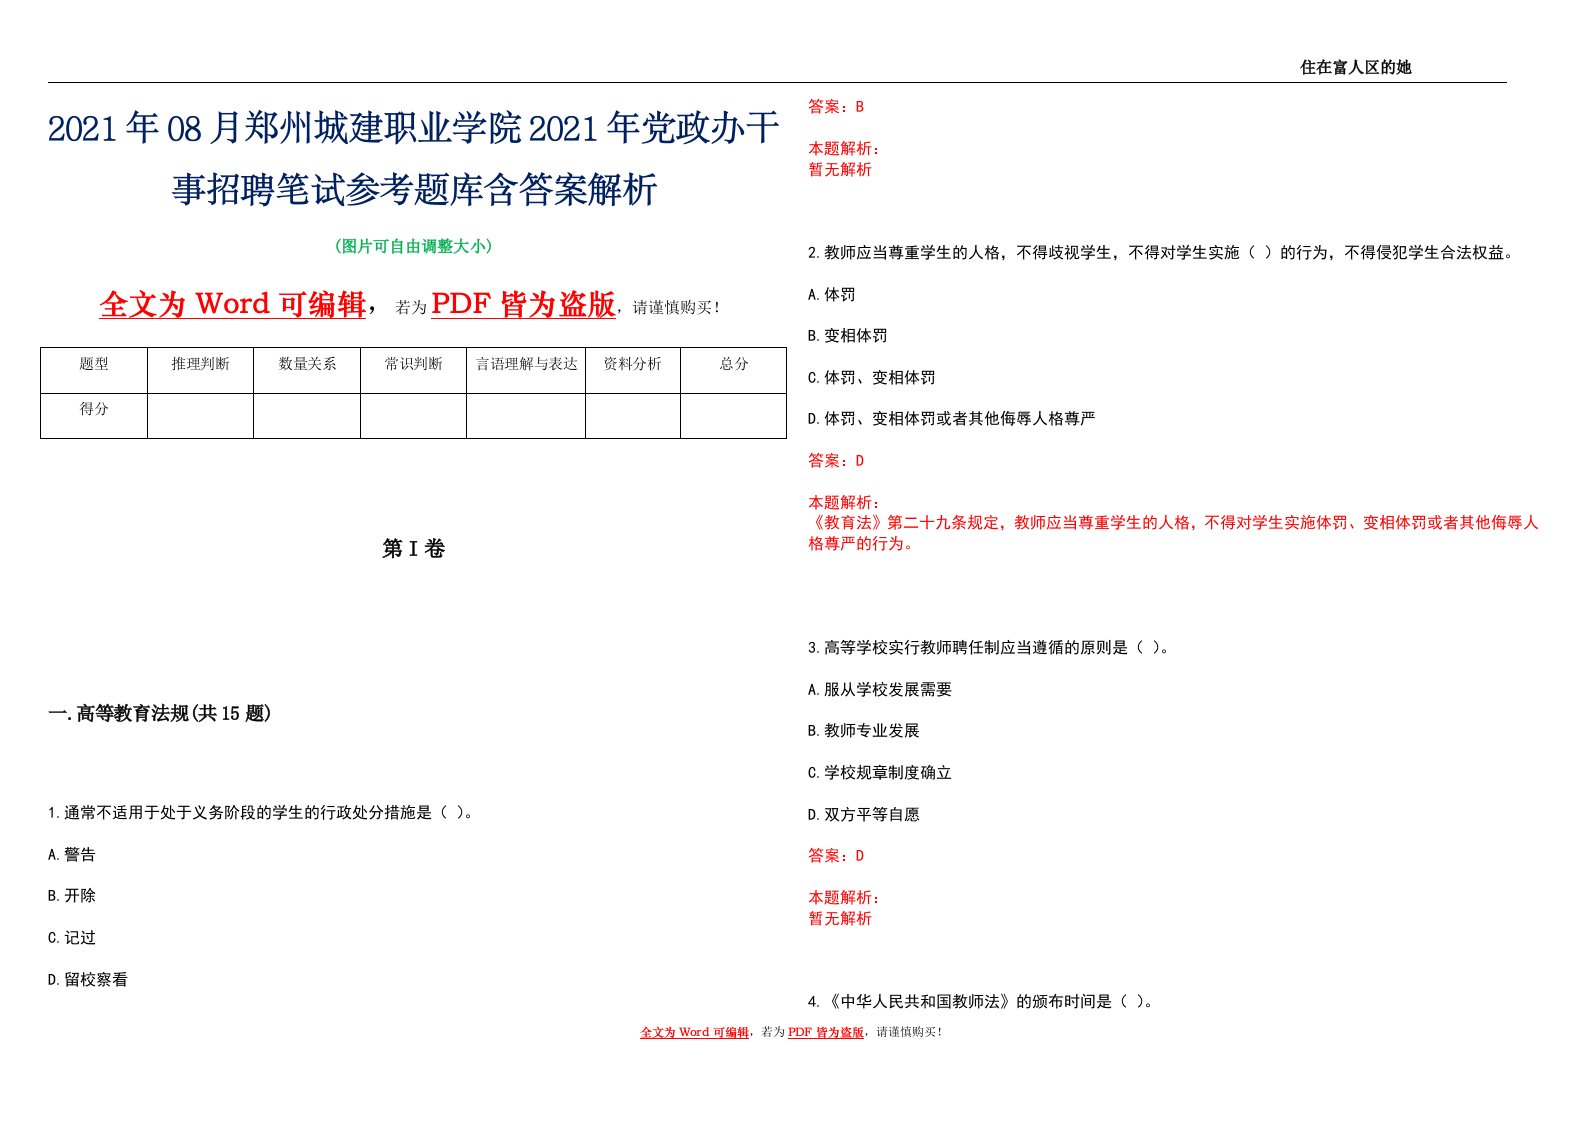Choose option 'A.服从学校发展需要'
1587x1122 pixels.
(880, 690)
